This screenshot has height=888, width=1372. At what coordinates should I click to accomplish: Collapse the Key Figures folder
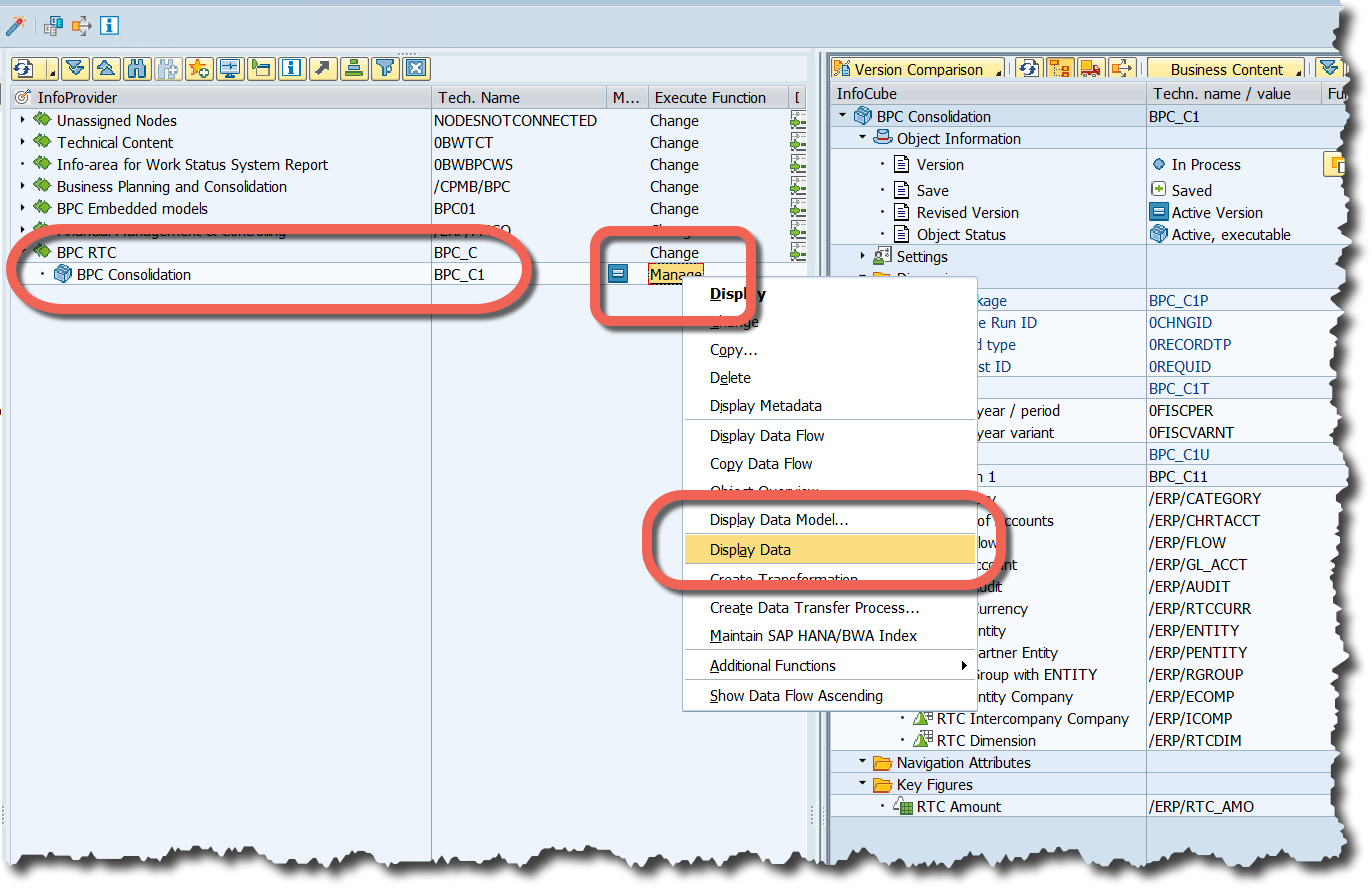(x=863, y=785)
